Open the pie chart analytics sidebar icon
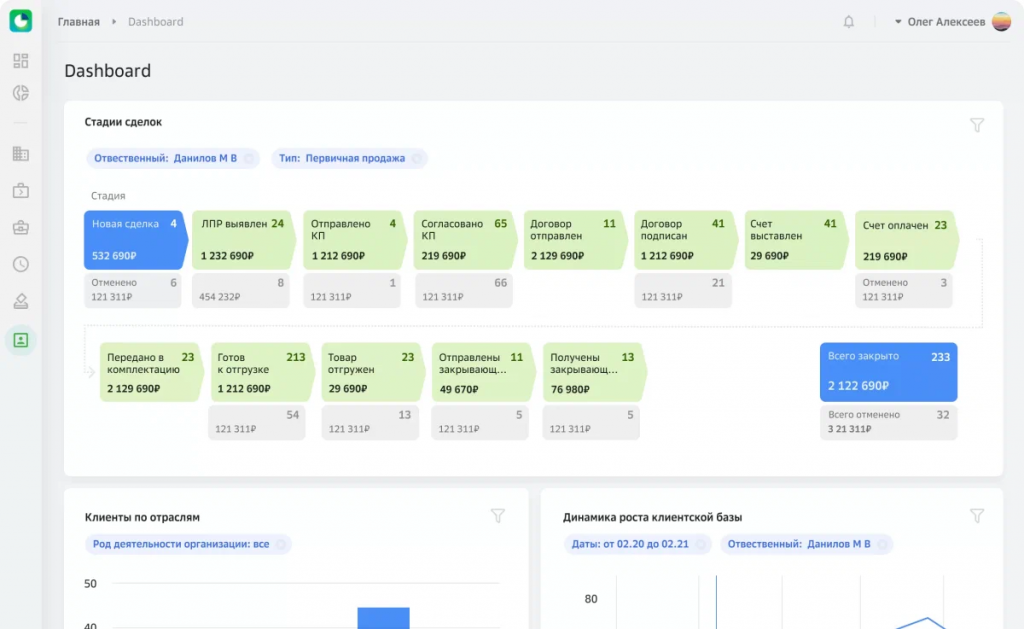 point(21,93)
